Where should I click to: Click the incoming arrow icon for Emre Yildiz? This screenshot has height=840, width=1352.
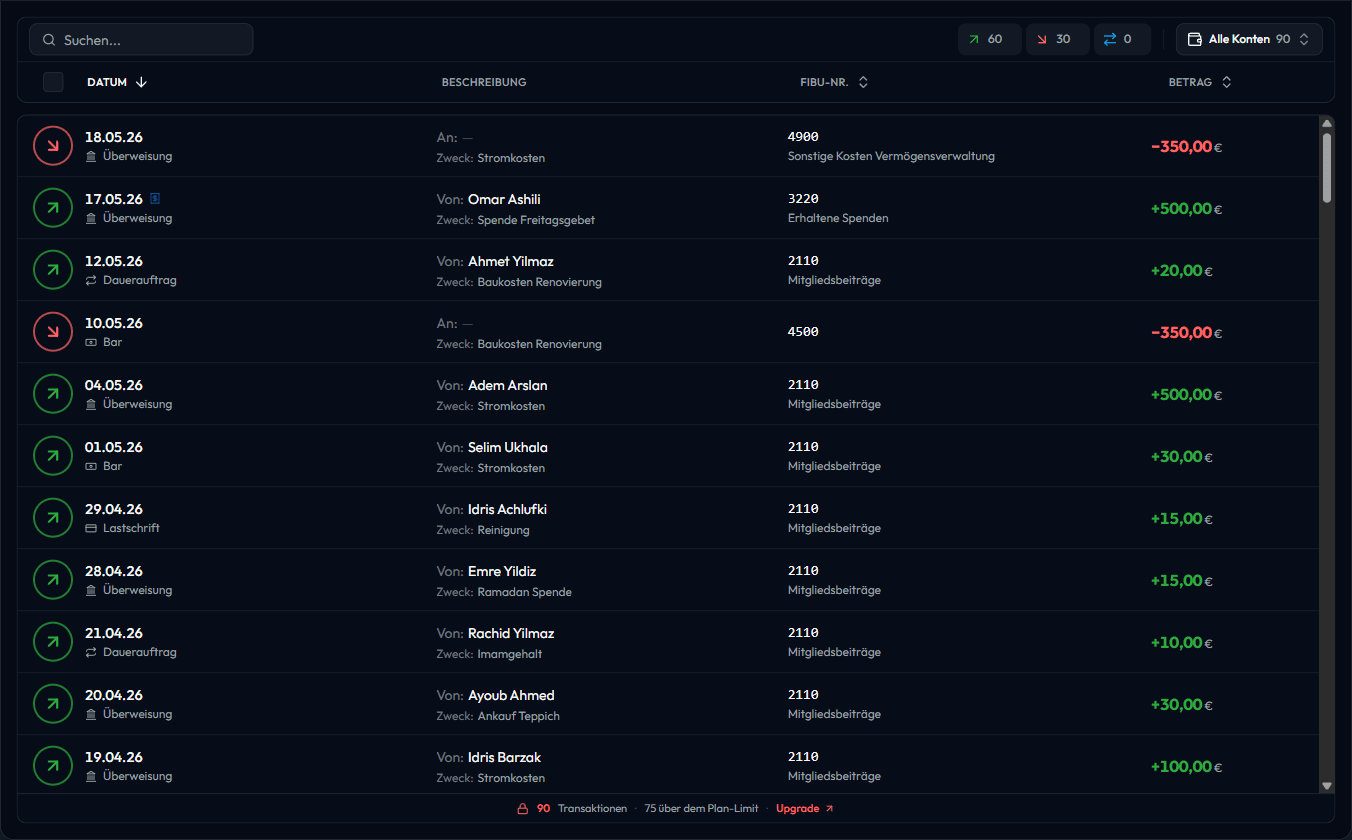pos(53,580)
